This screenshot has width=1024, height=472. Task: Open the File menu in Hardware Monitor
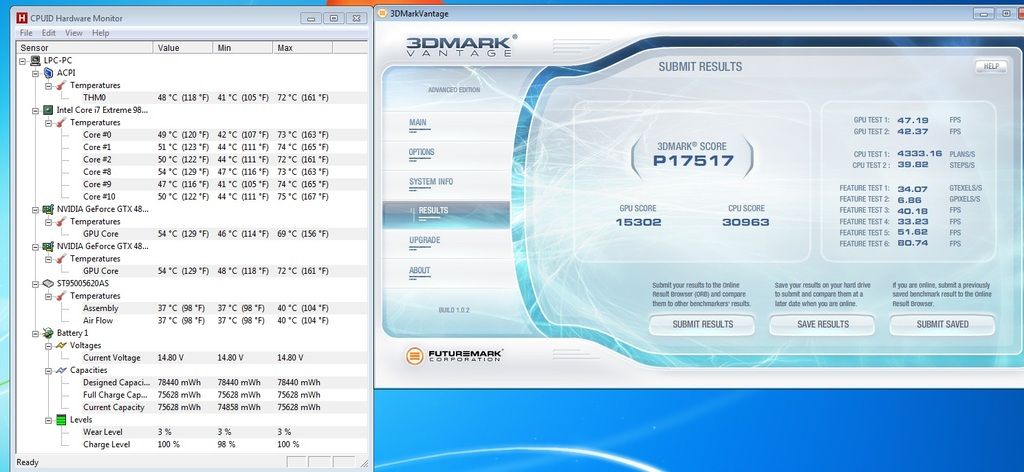tap(26, 33)
